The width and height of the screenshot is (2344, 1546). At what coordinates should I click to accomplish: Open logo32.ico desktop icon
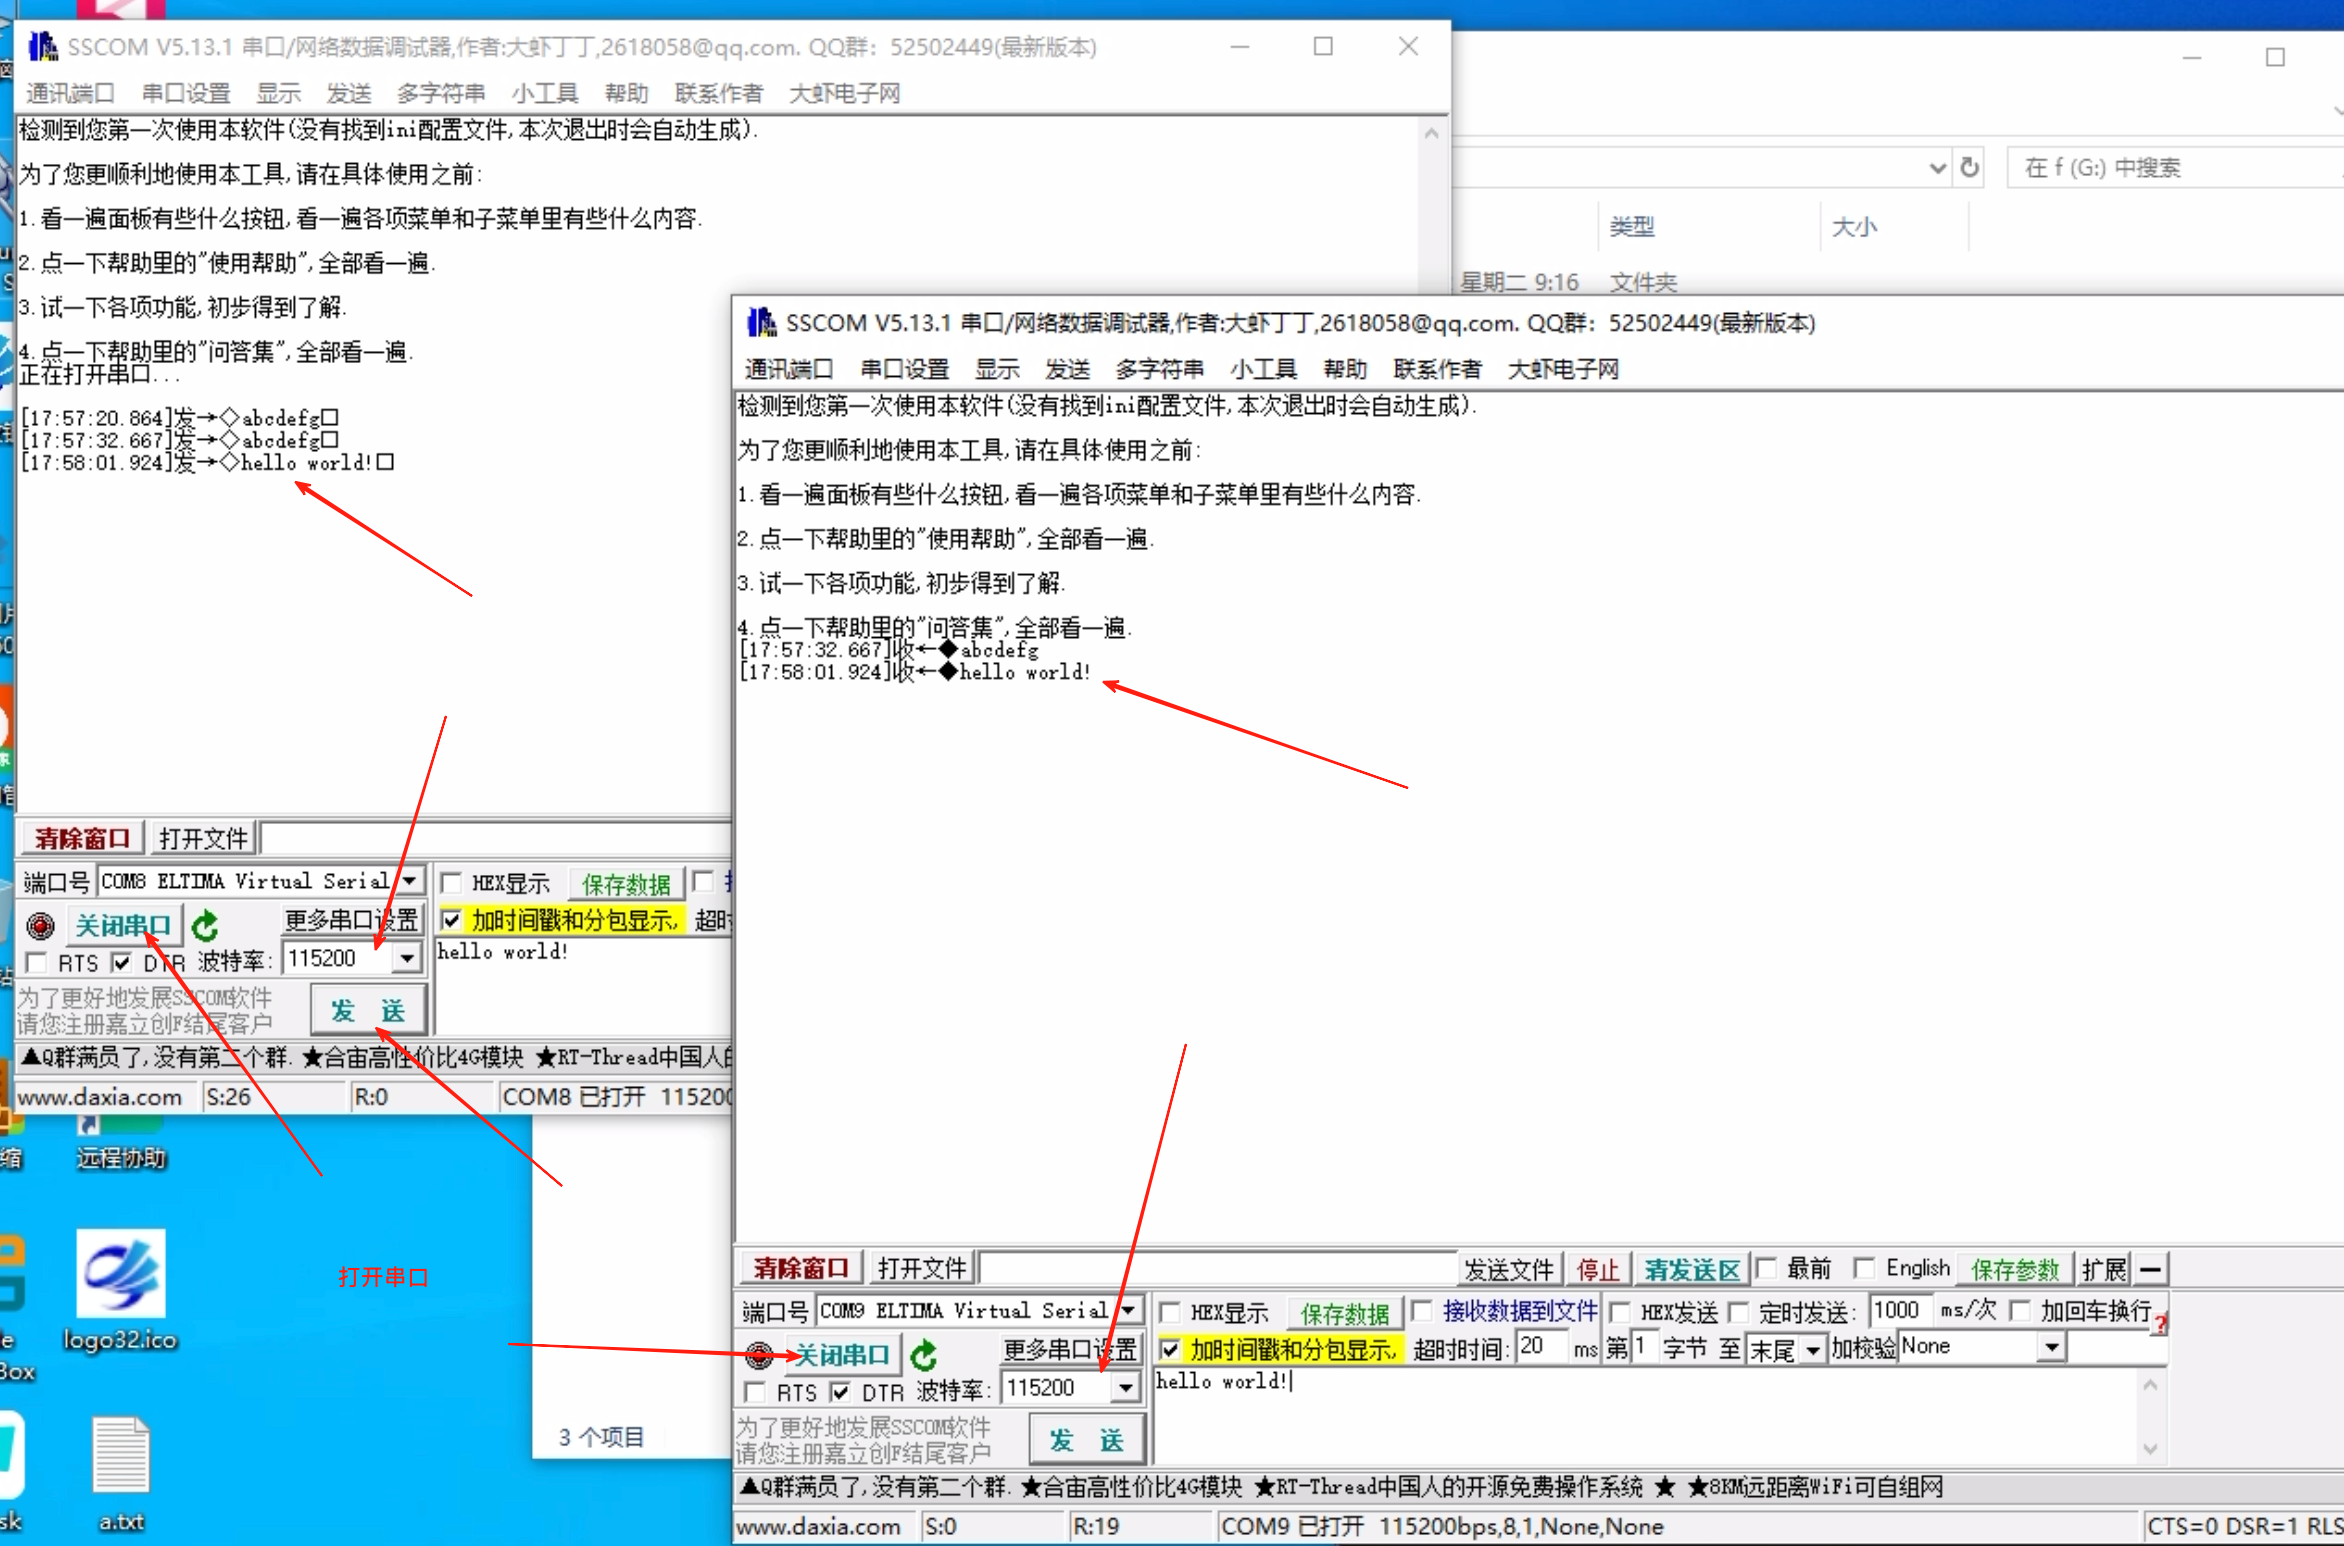[121, 1290]
